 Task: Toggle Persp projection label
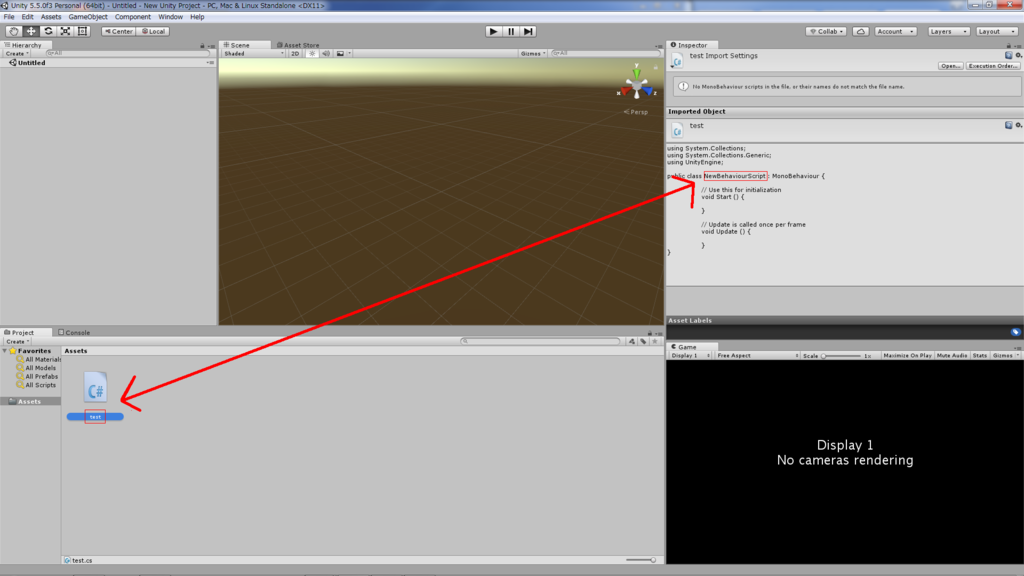point(635,112)
